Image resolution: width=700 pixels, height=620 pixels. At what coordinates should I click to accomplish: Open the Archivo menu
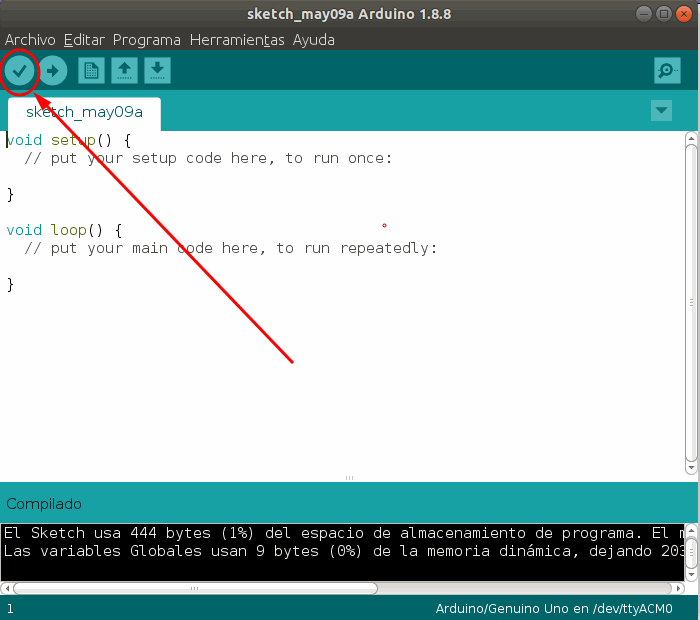[30, 40]
